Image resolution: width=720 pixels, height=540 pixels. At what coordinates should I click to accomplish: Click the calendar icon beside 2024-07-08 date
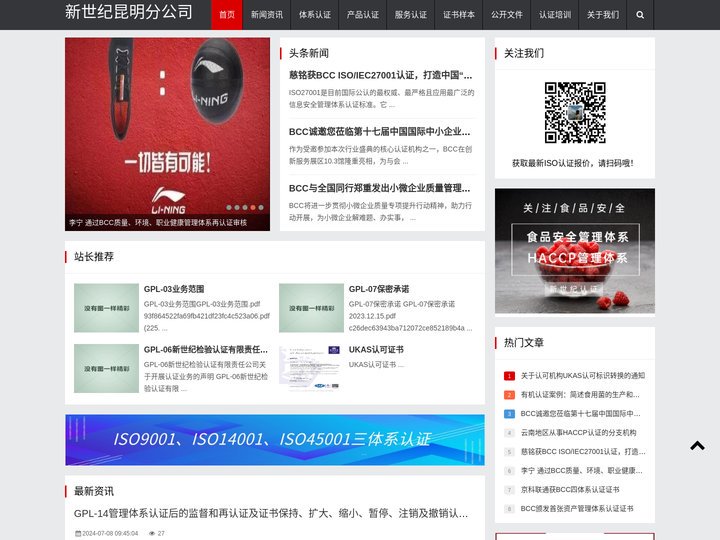tap(78, 533)
